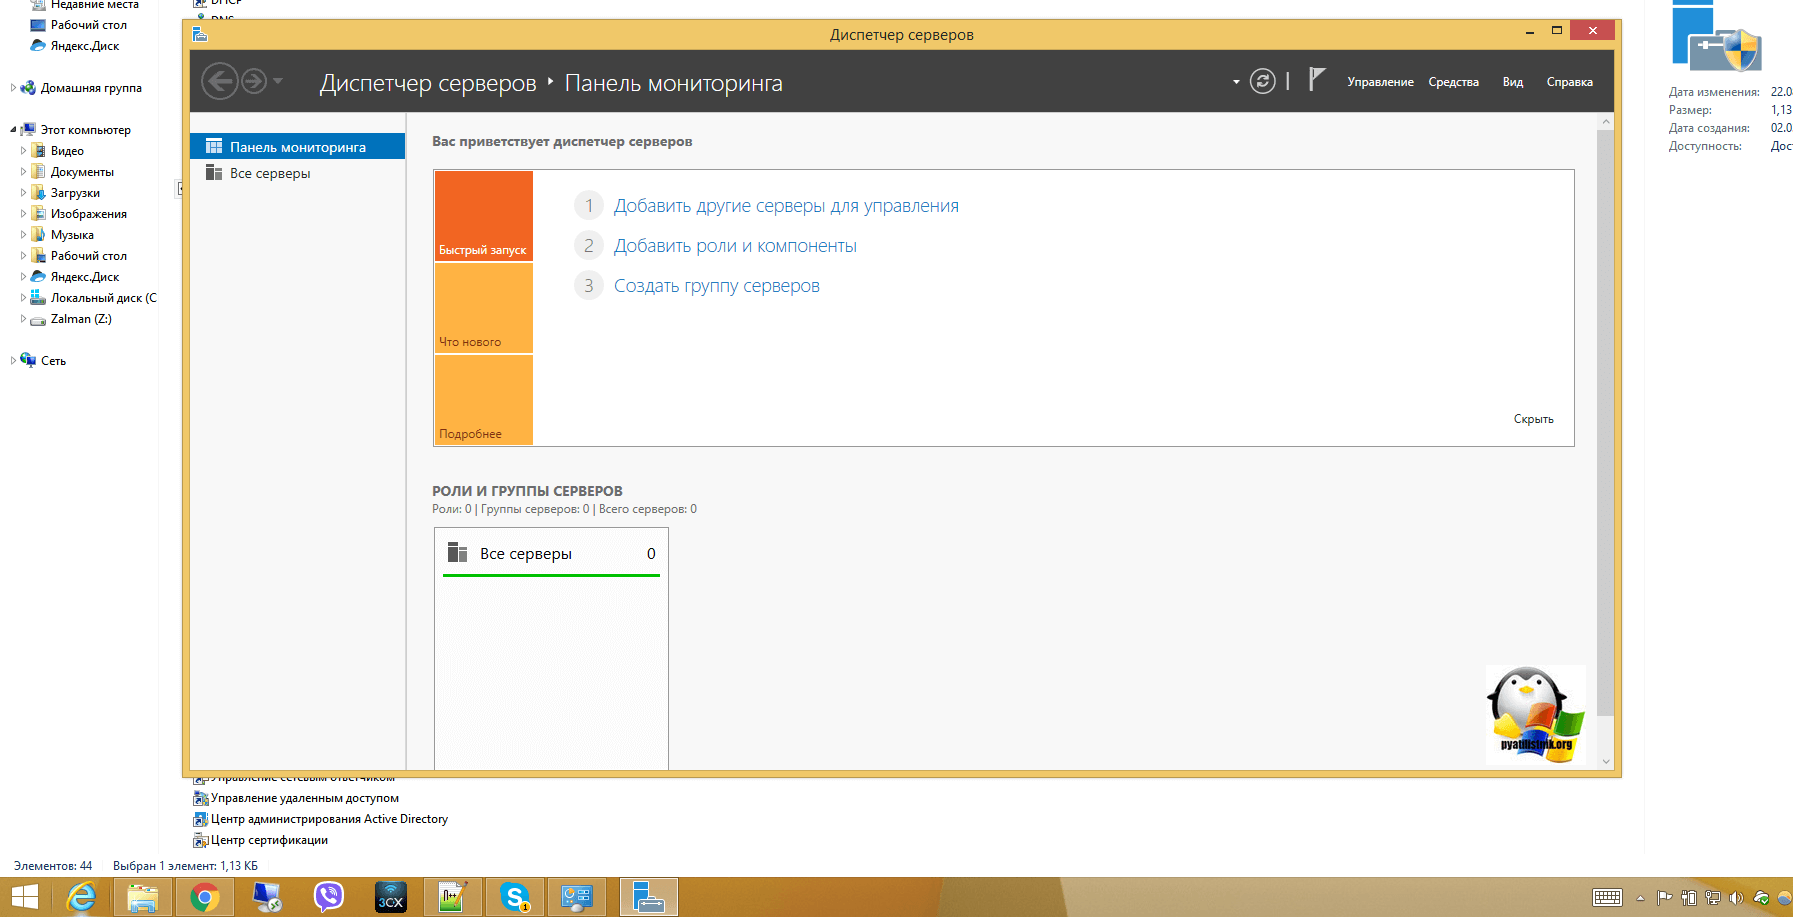Open Skype from the taskbar

[515, 897]
